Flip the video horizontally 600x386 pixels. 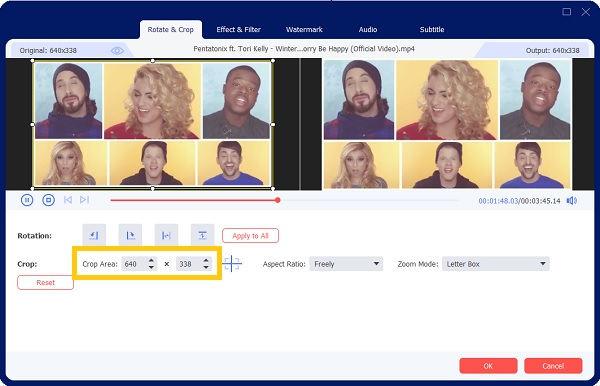pos(166,235)
